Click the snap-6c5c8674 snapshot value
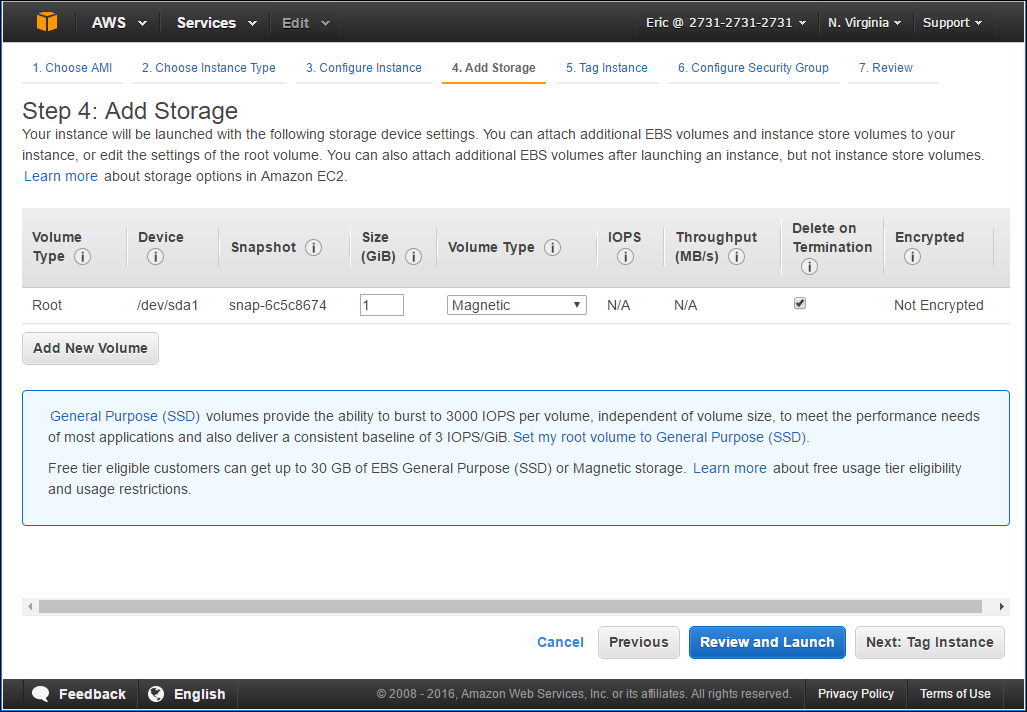This screenshot has width=1027, height=712. point(278,305)
